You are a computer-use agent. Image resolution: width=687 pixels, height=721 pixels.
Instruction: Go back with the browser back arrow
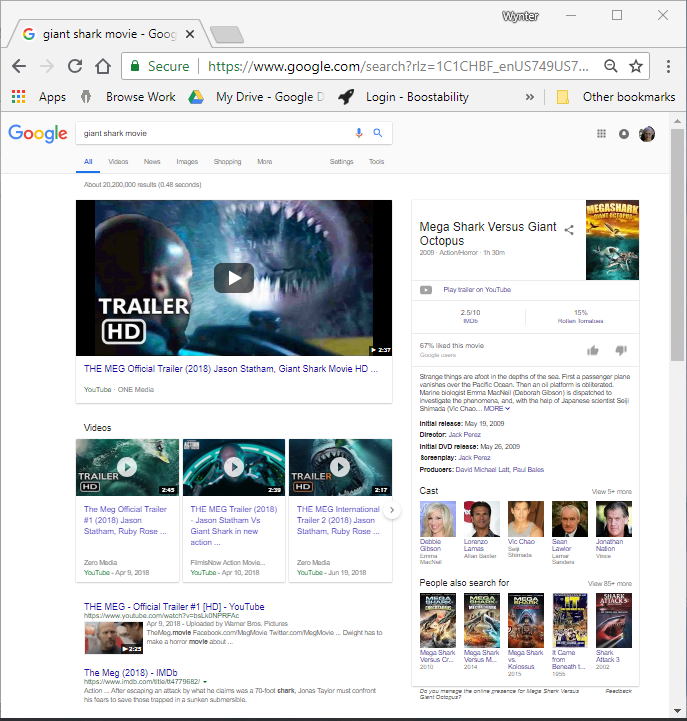19,66
